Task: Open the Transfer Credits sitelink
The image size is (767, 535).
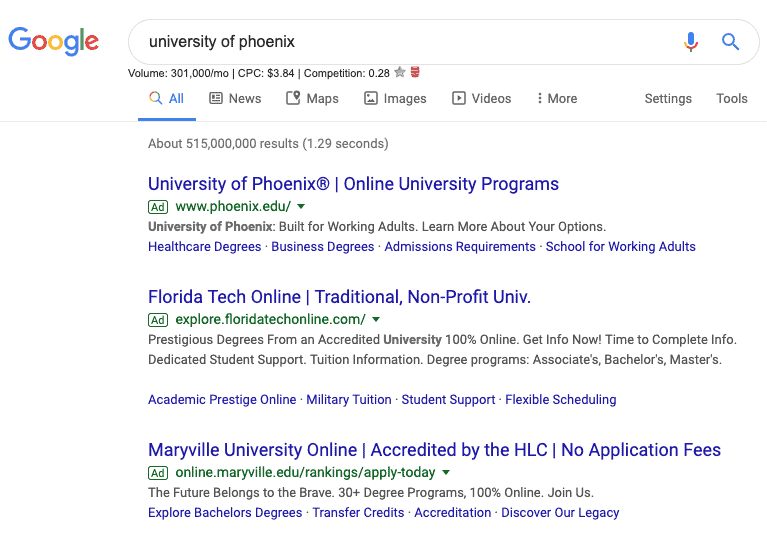Action: pos(358,513)
